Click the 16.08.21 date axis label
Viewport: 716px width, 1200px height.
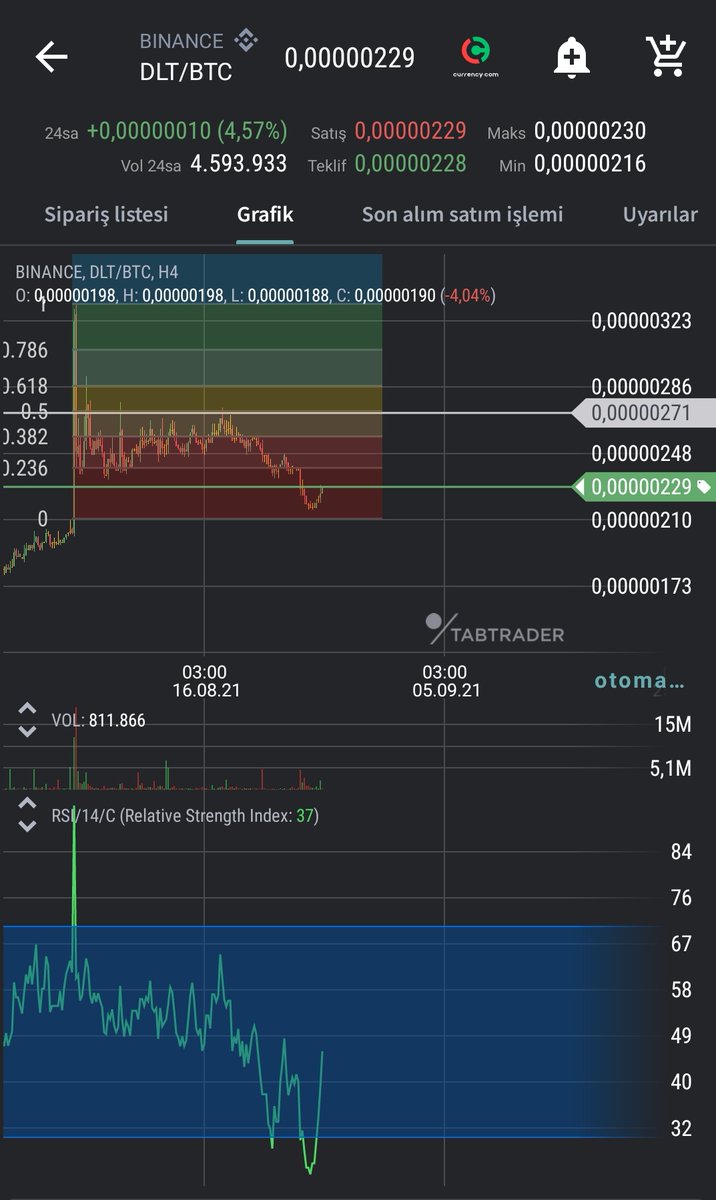click(x=206, y=690)
